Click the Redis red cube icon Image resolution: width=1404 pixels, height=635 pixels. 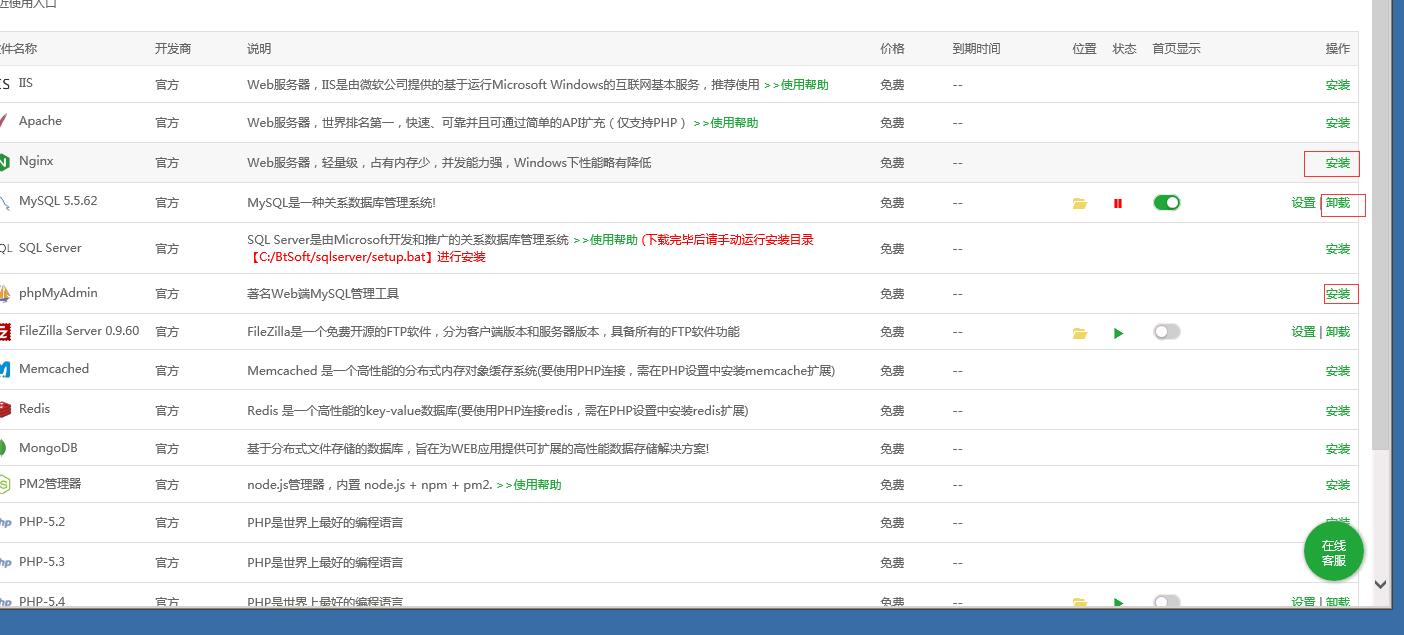[5, 410]
